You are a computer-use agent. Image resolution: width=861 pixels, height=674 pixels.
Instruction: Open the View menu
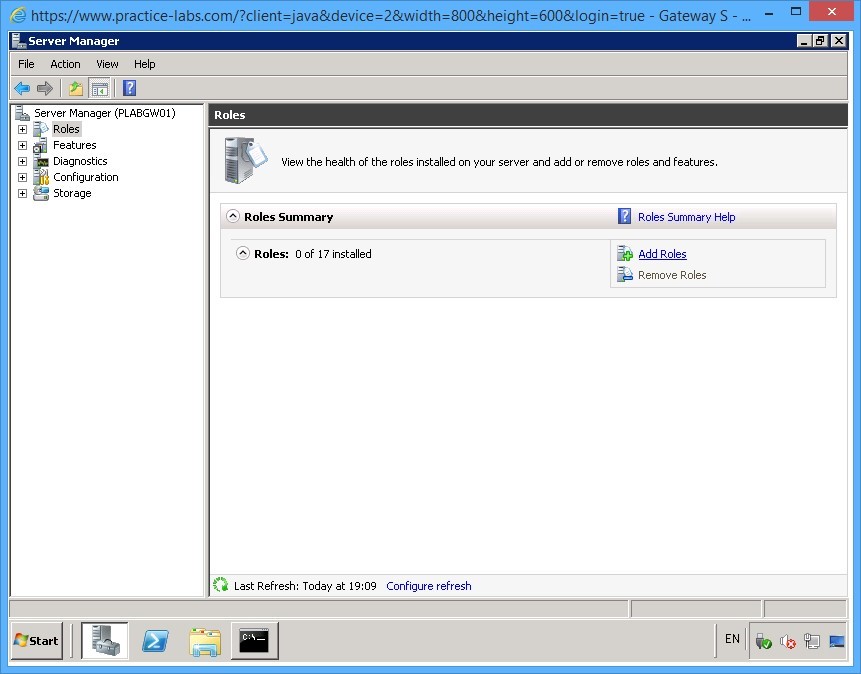tap(106, 63)
